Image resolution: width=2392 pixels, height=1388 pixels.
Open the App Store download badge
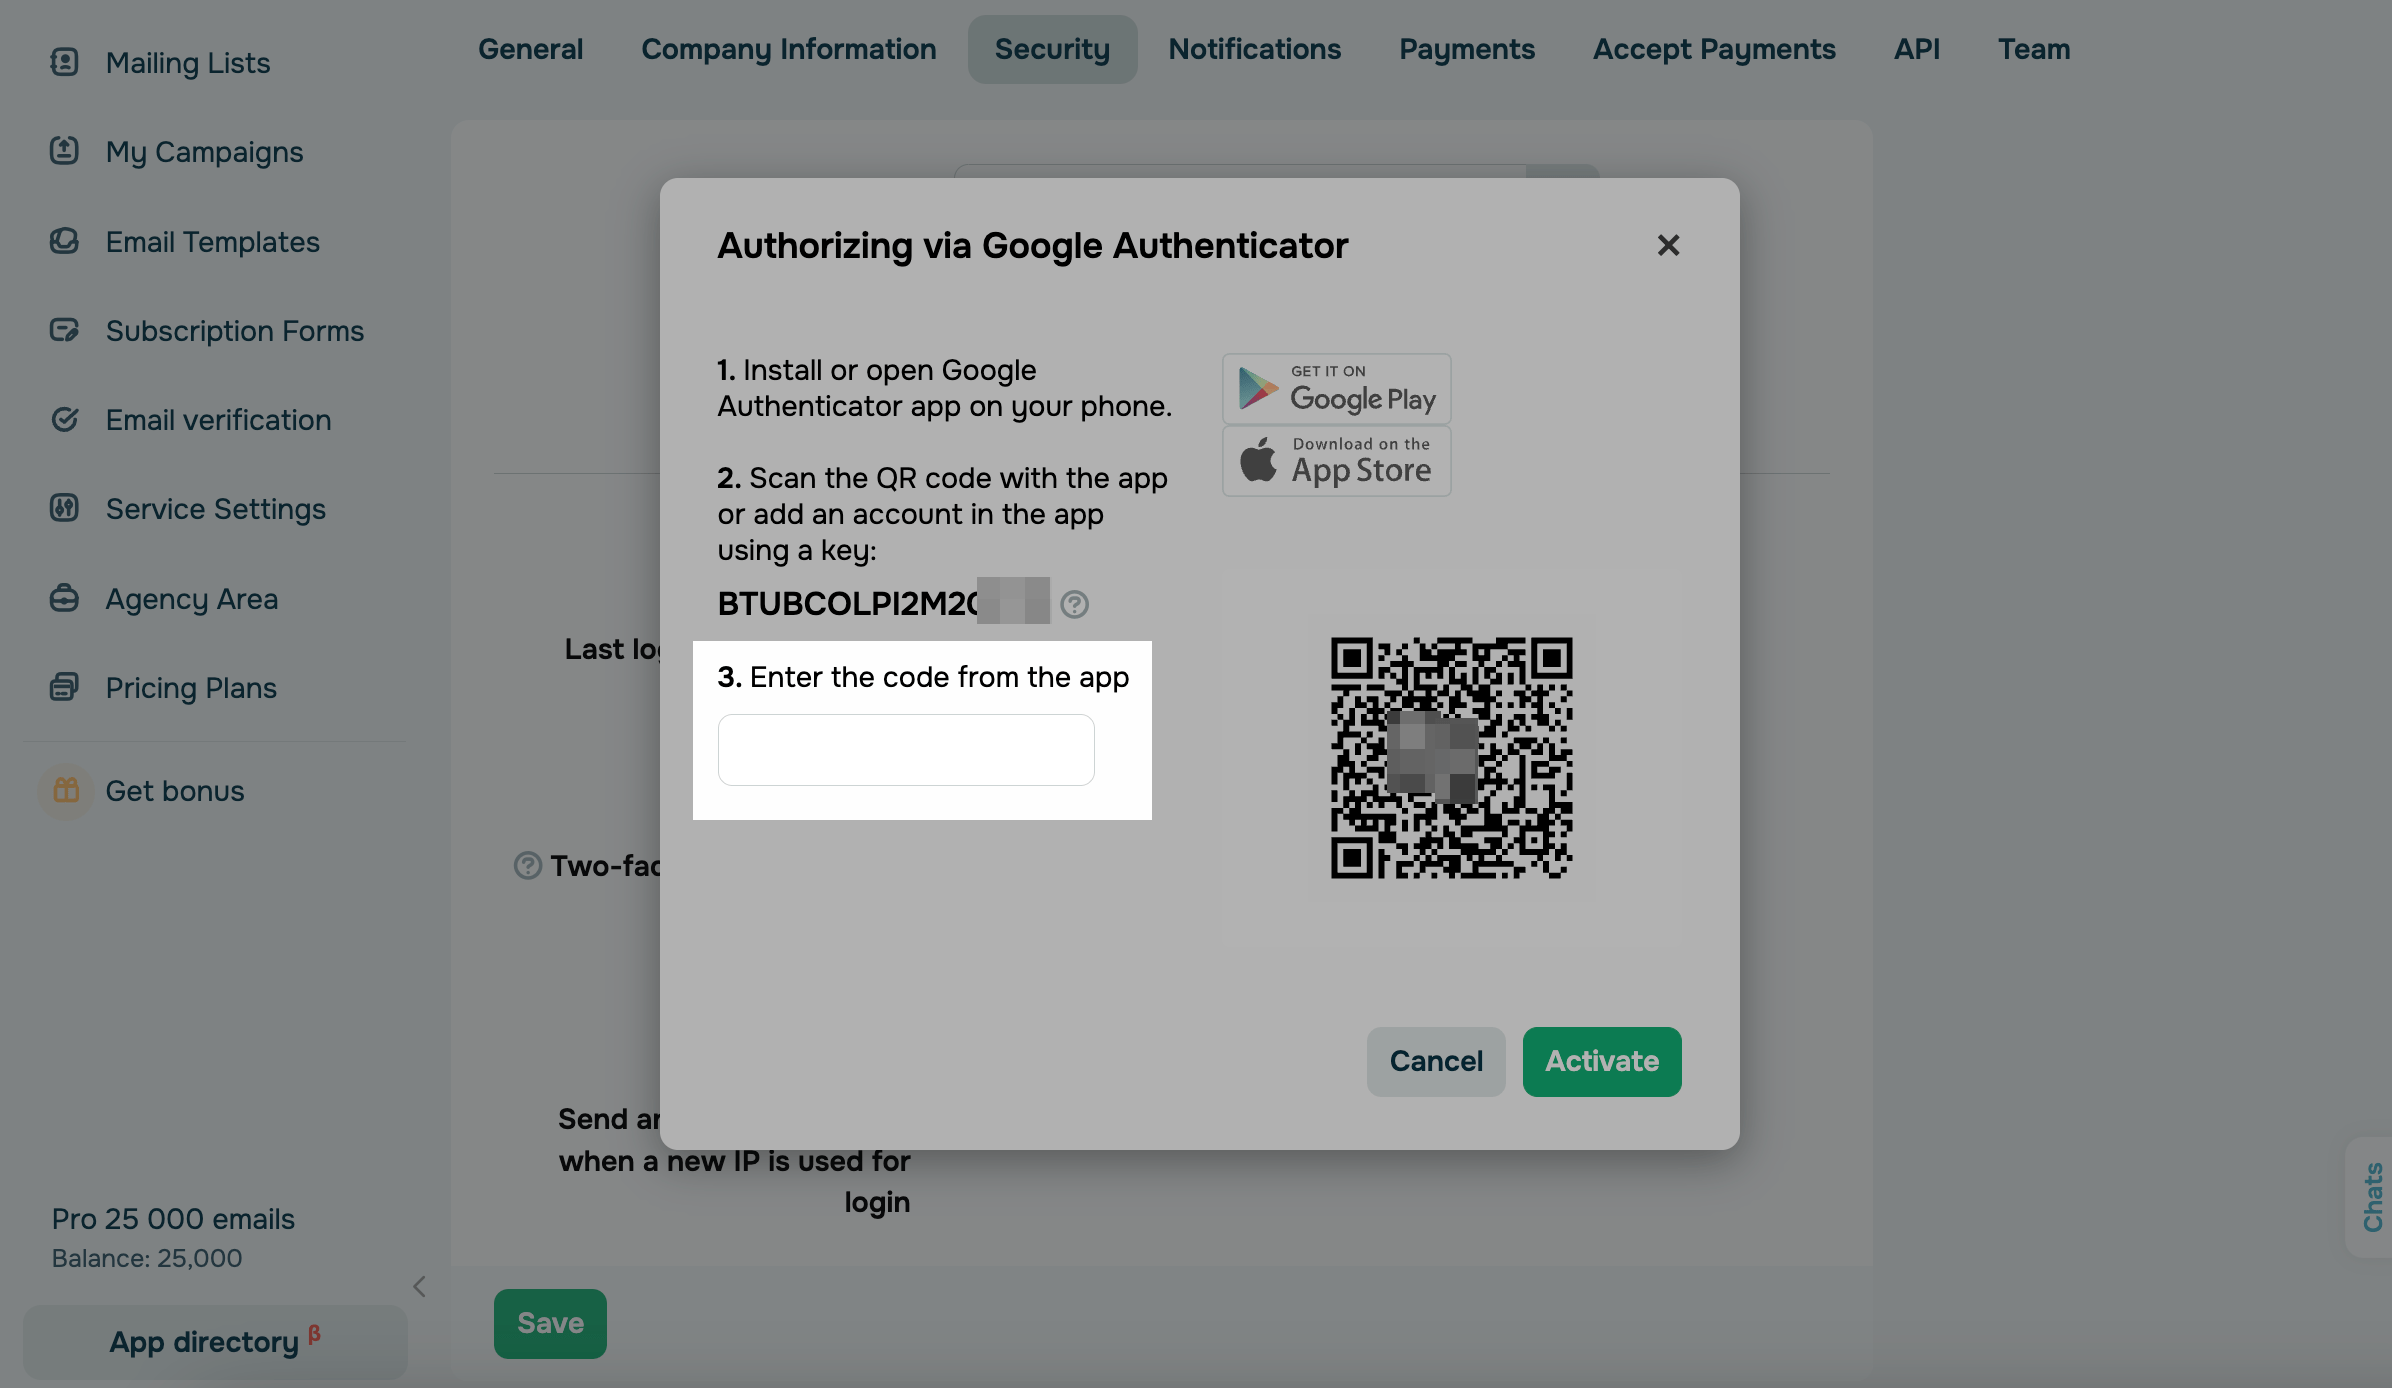[x=1336, y=461]
